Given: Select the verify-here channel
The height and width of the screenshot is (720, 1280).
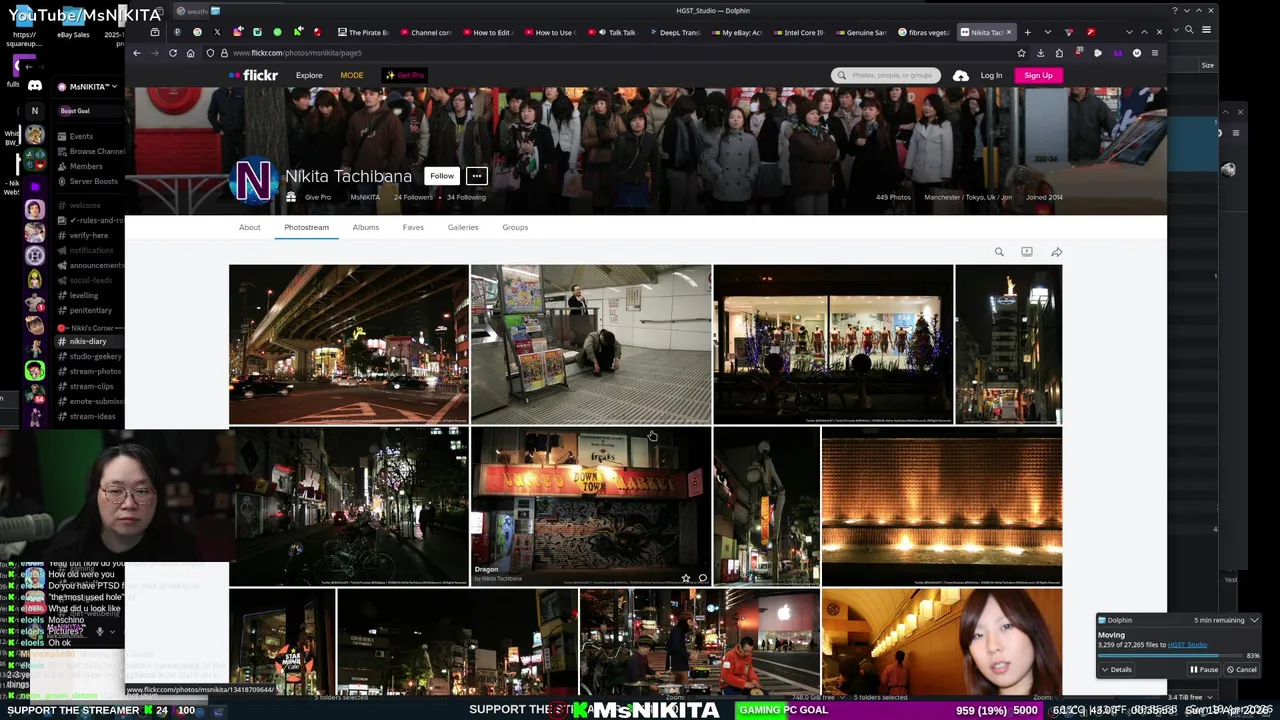Looking at the screenshot, I should point(88,235).
